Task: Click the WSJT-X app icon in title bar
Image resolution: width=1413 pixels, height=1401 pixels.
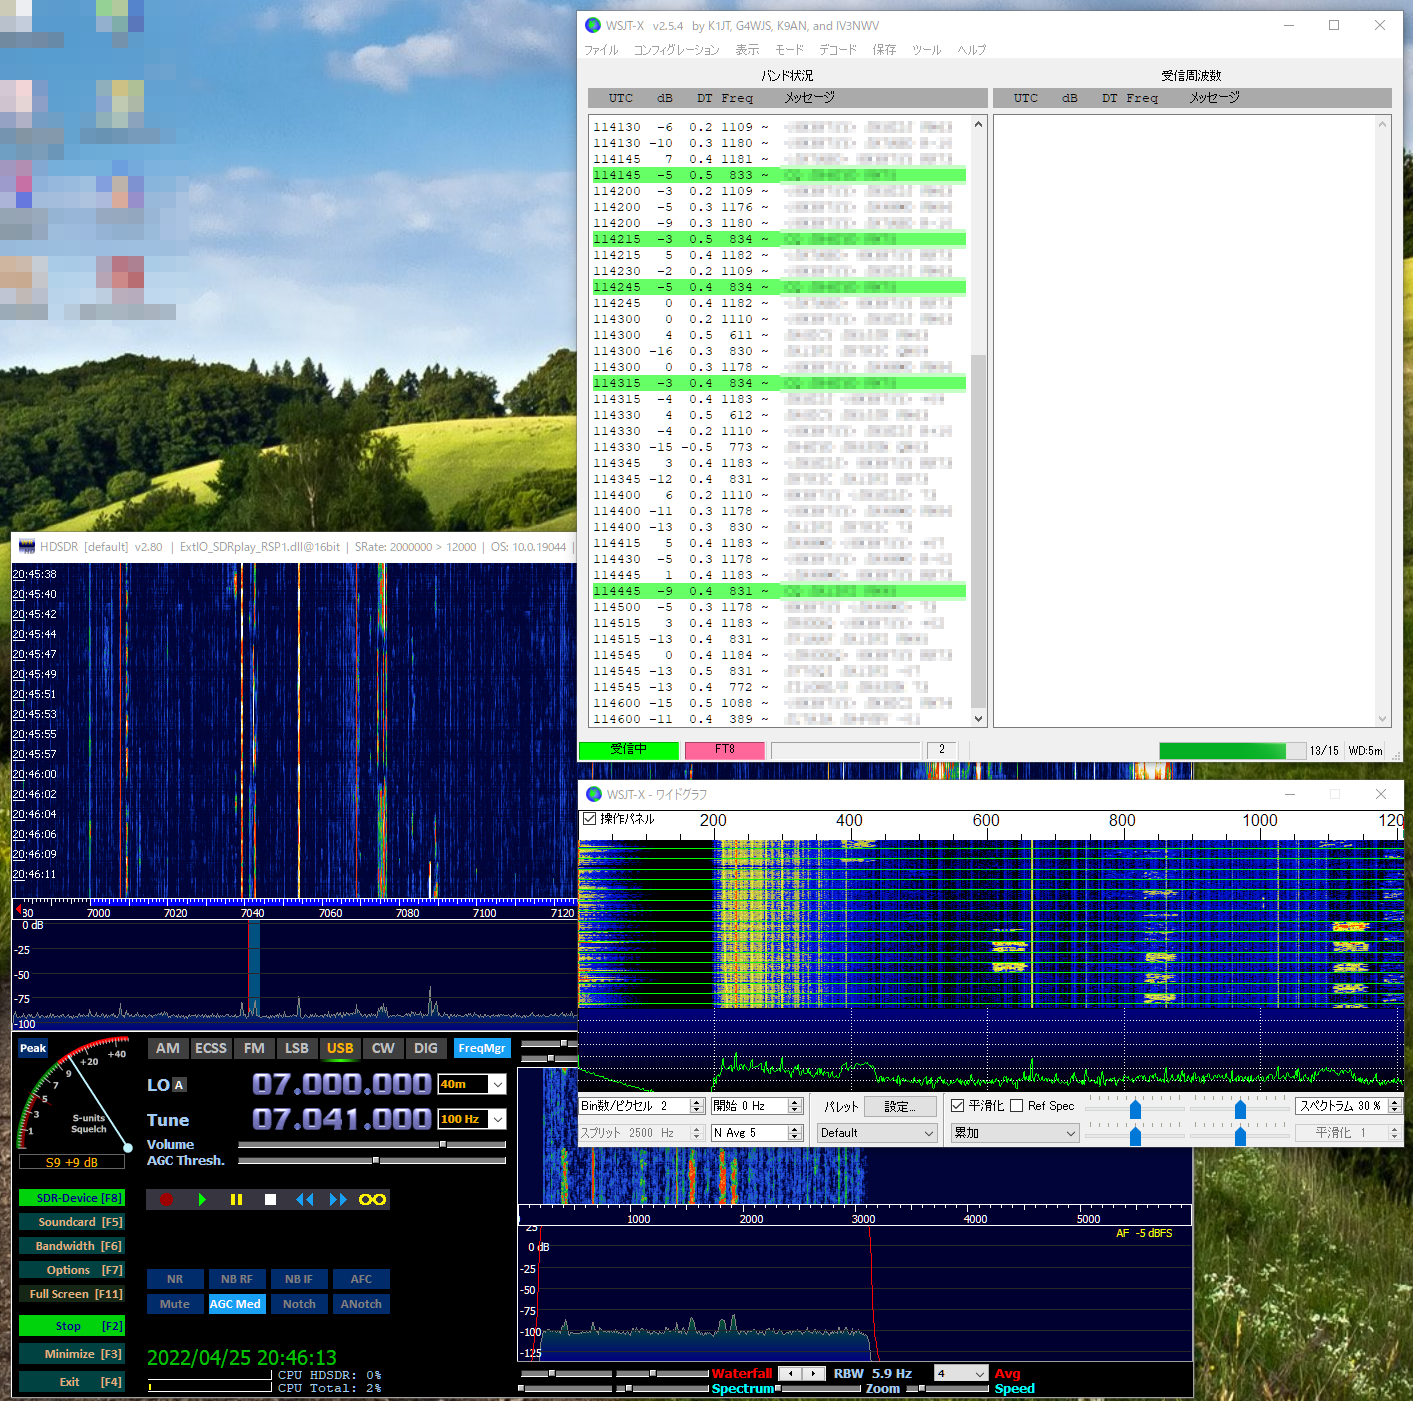Action: (x=593, y=25)
